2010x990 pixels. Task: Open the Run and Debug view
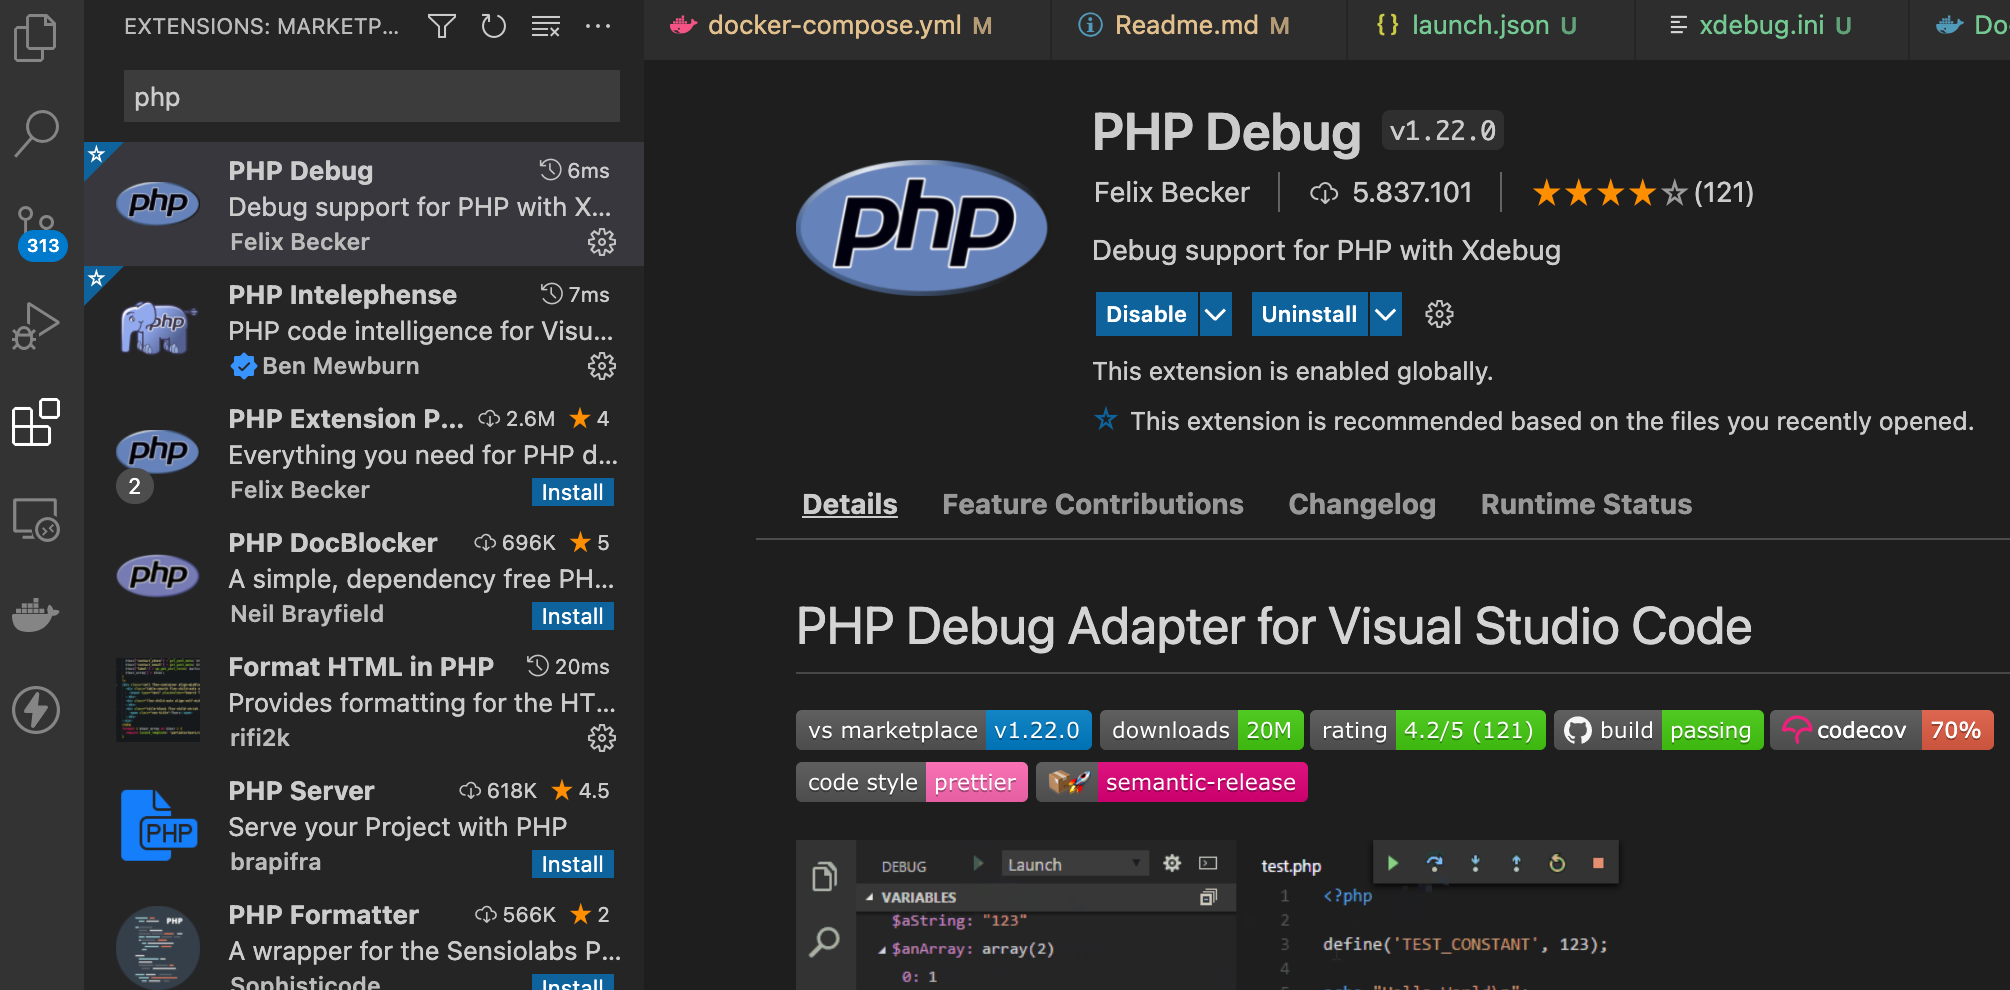pyautogui.click(x=36, y=325)
